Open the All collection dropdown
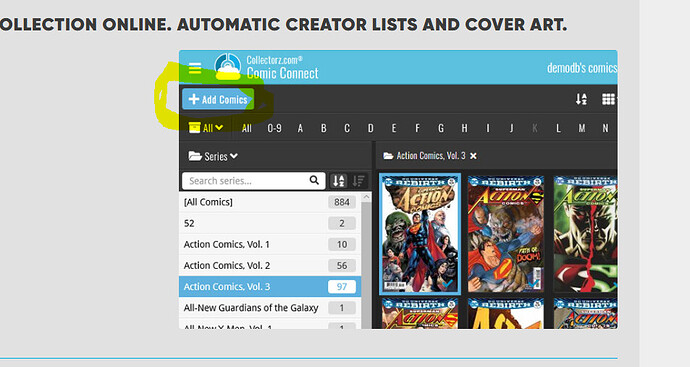This screenshot has height=367, width=690. 206,128
